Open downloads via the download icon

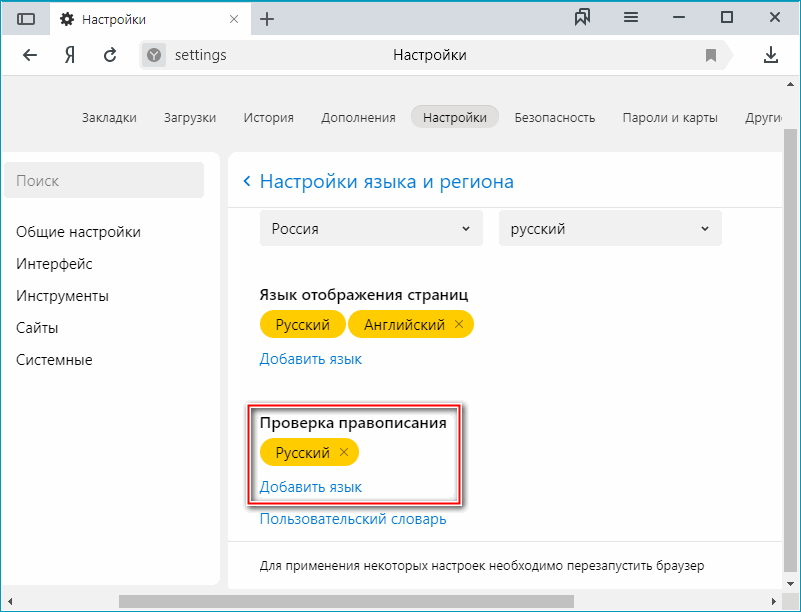[770, 56]
